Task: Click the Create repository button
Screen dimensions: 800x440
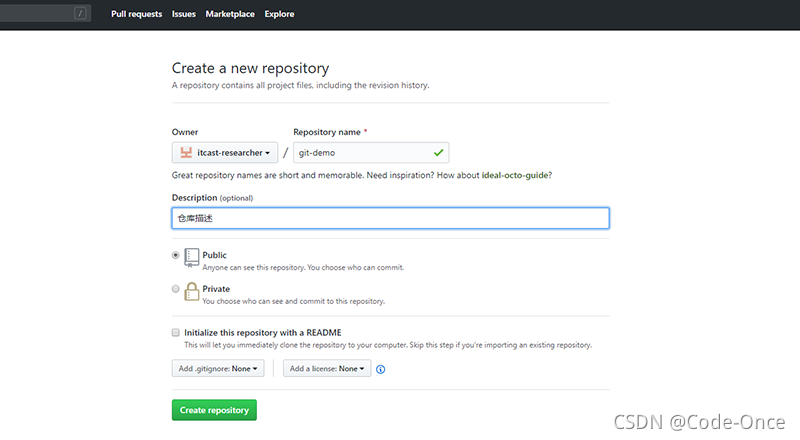Action: pyautogui.click(x=214, y=410)
